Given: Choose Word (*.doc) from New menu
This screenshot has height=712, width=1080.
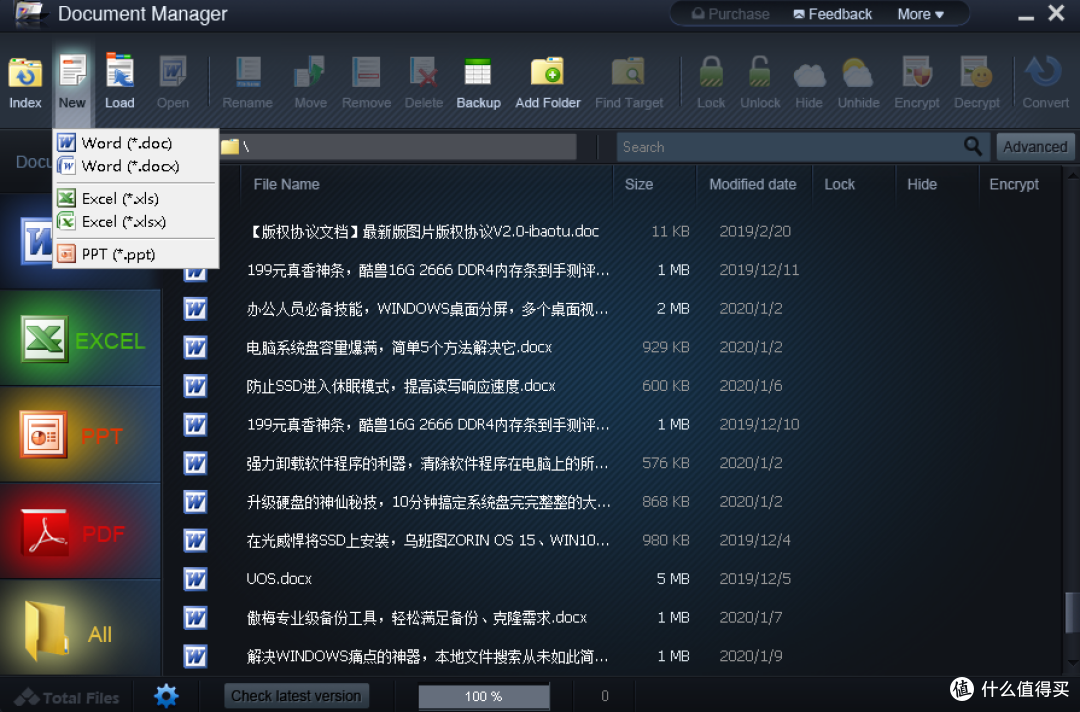Looking at the screenshot, I should pos(136,143).
